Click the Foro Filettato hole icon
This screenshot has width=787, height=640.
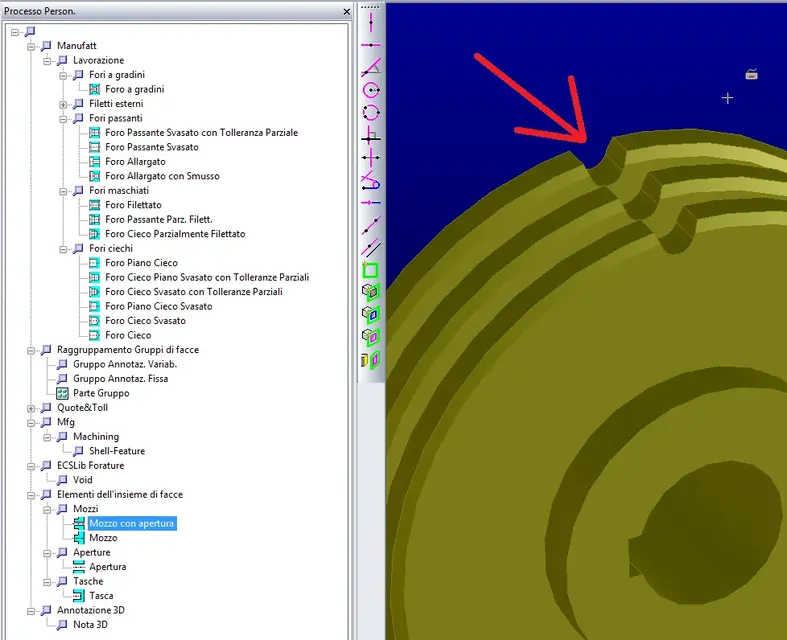pos(95,205)
